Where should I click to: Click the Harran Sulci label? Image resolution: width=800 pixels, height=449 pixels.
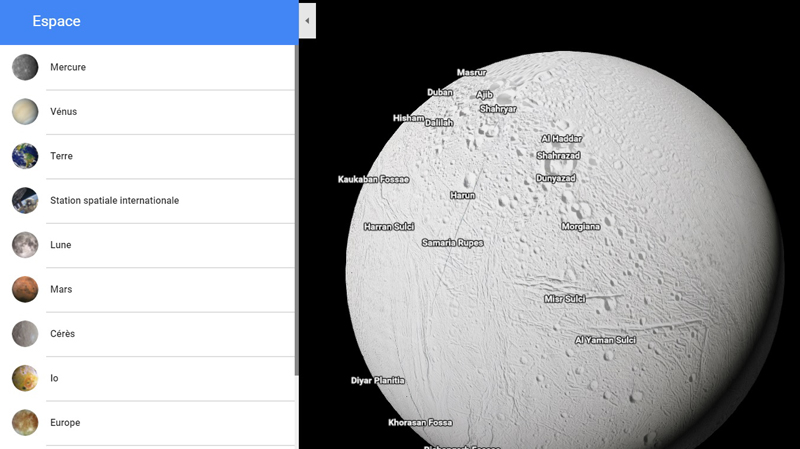(389, 227)
